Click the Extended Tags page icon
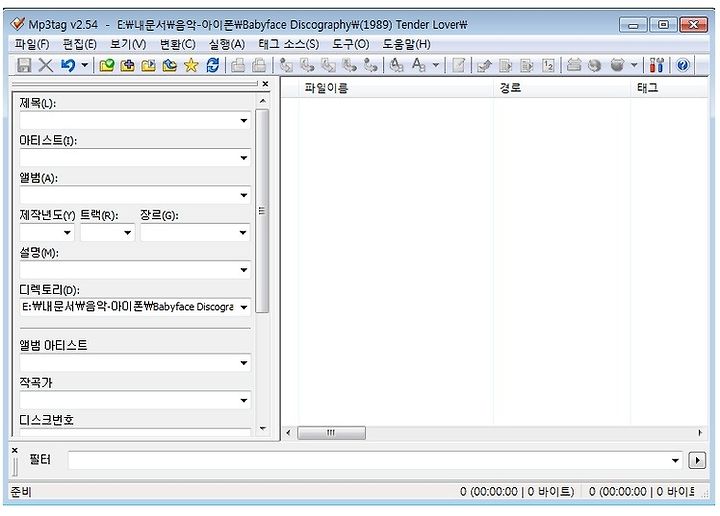Image resolution: width=720 pixels, height=516 pixels. (x=458, y=65)
